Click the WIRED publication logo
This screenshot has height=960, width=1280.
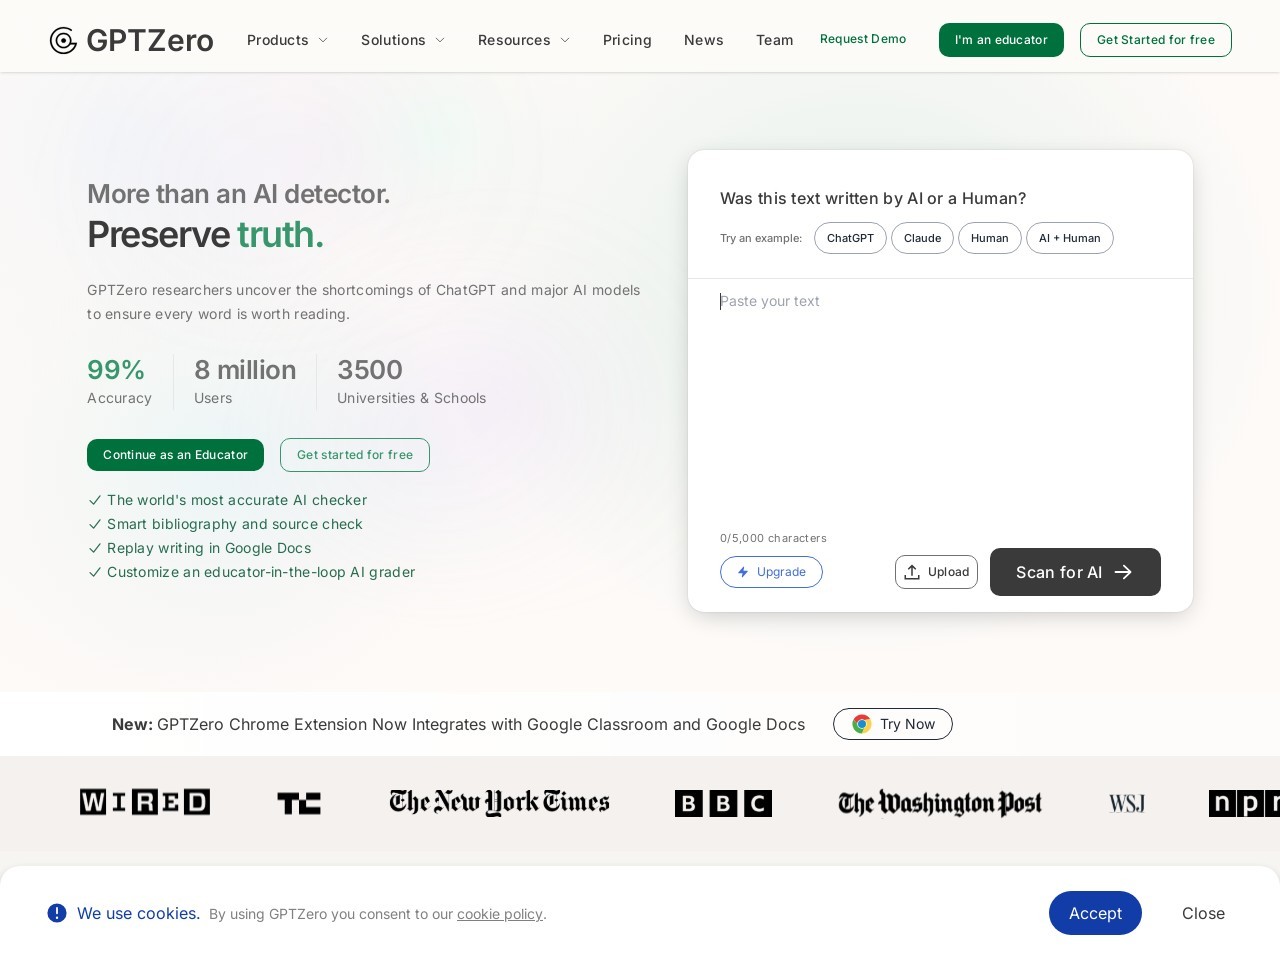[x=144, y=802]
